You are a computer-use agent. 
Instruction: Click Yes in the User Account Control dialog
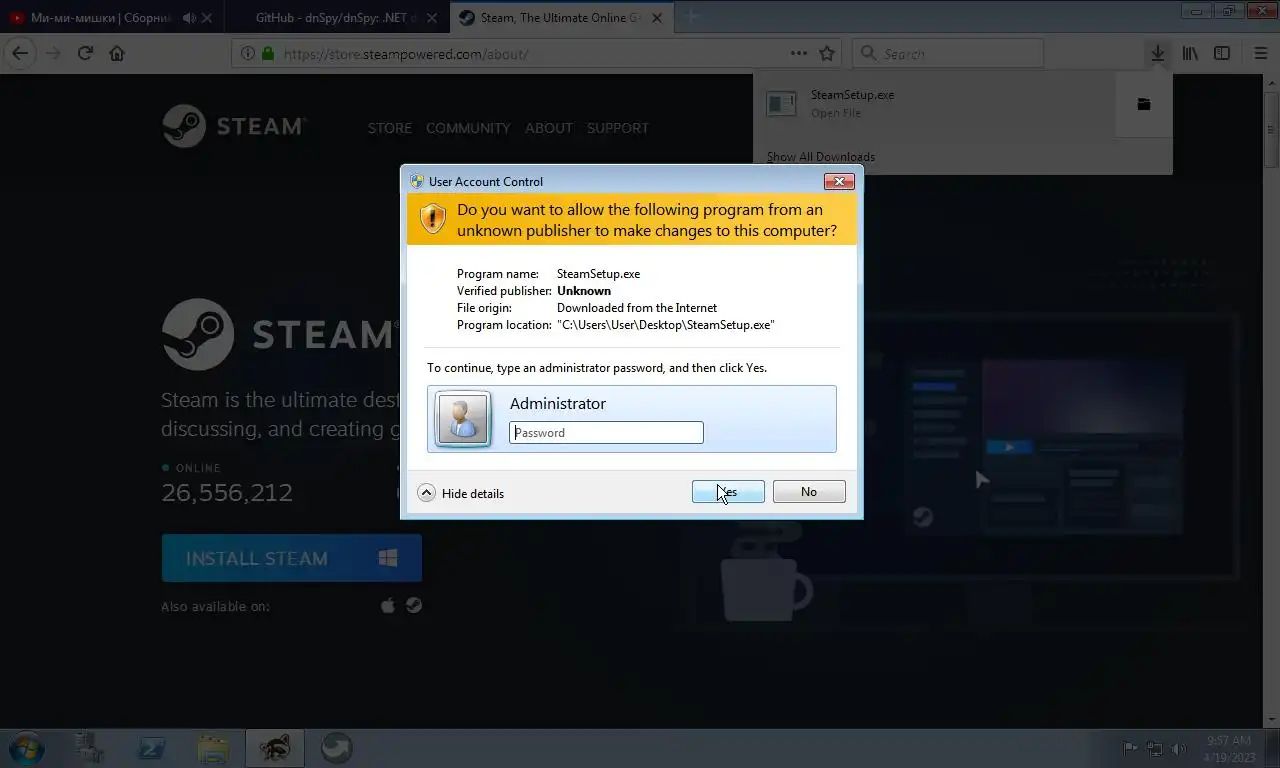coord(728,492)
